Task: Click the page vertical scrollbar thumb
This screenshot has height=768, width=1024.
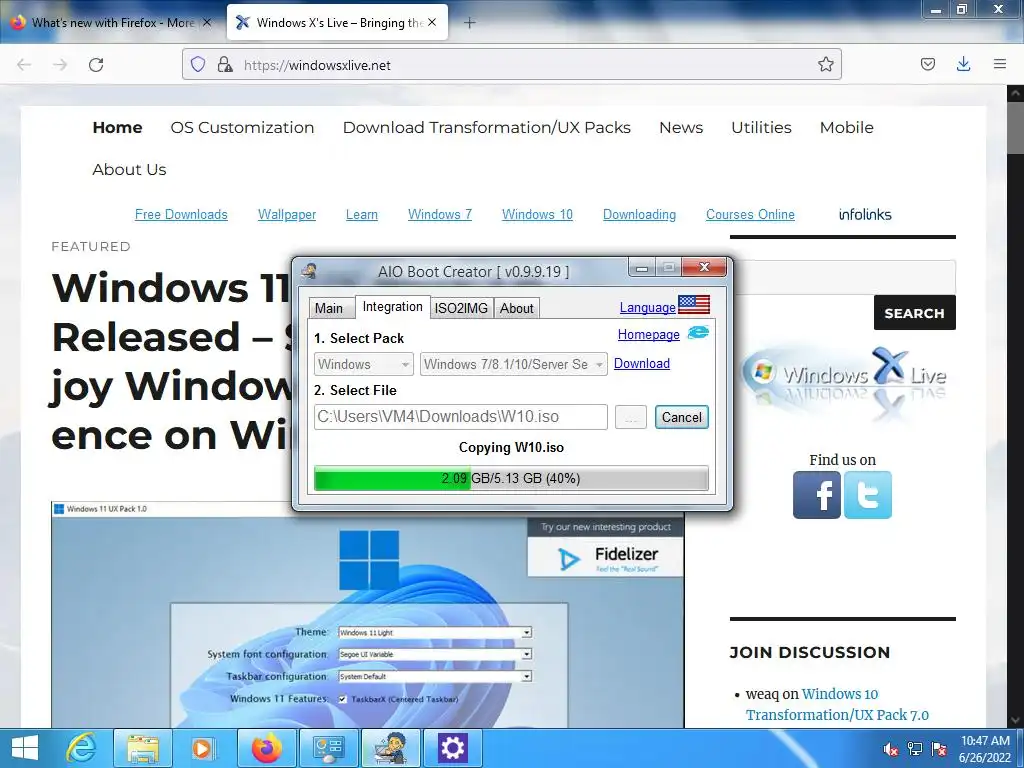Action: (x=1016, y=127)
